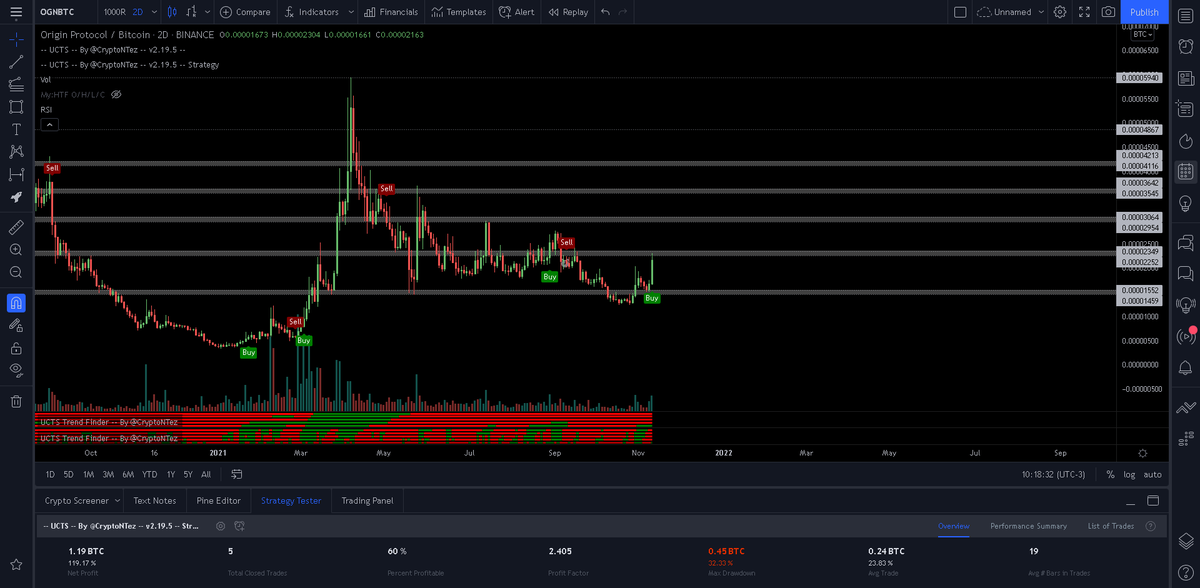
Task: Open indicator Templates
Action: tap(458, 12)
